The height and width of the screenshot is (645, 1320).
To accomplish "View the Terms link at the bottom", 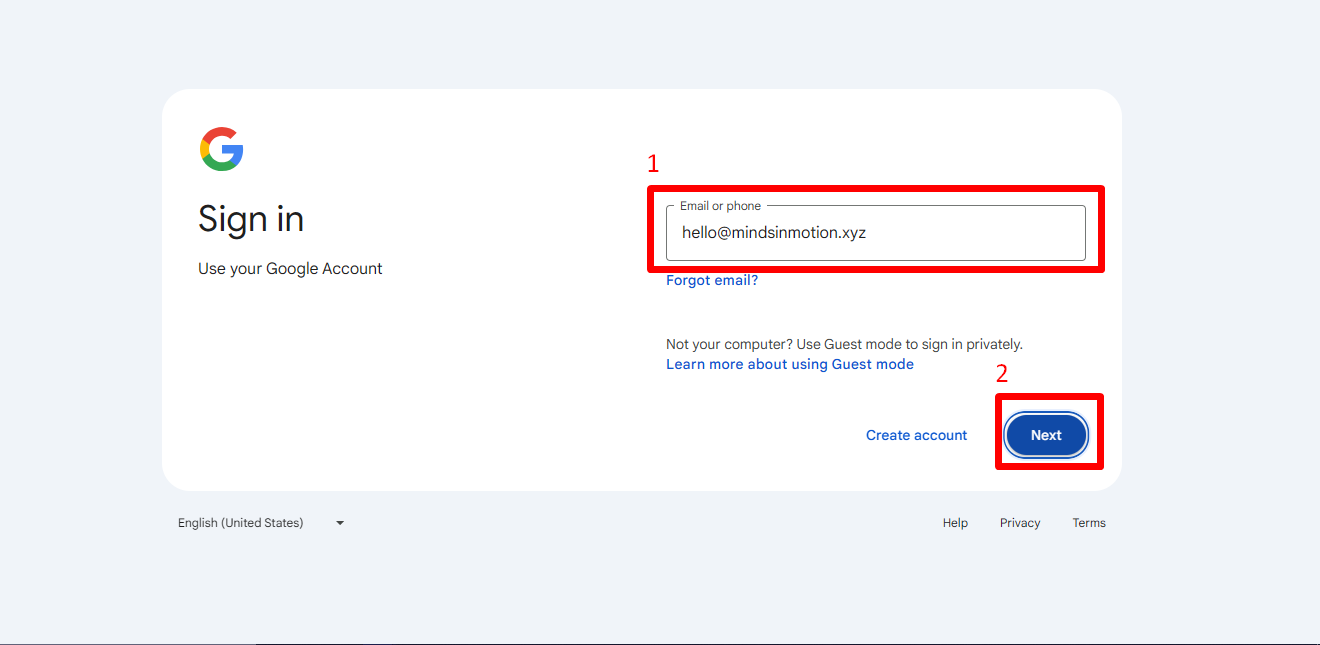I will tap(1088, 522).
